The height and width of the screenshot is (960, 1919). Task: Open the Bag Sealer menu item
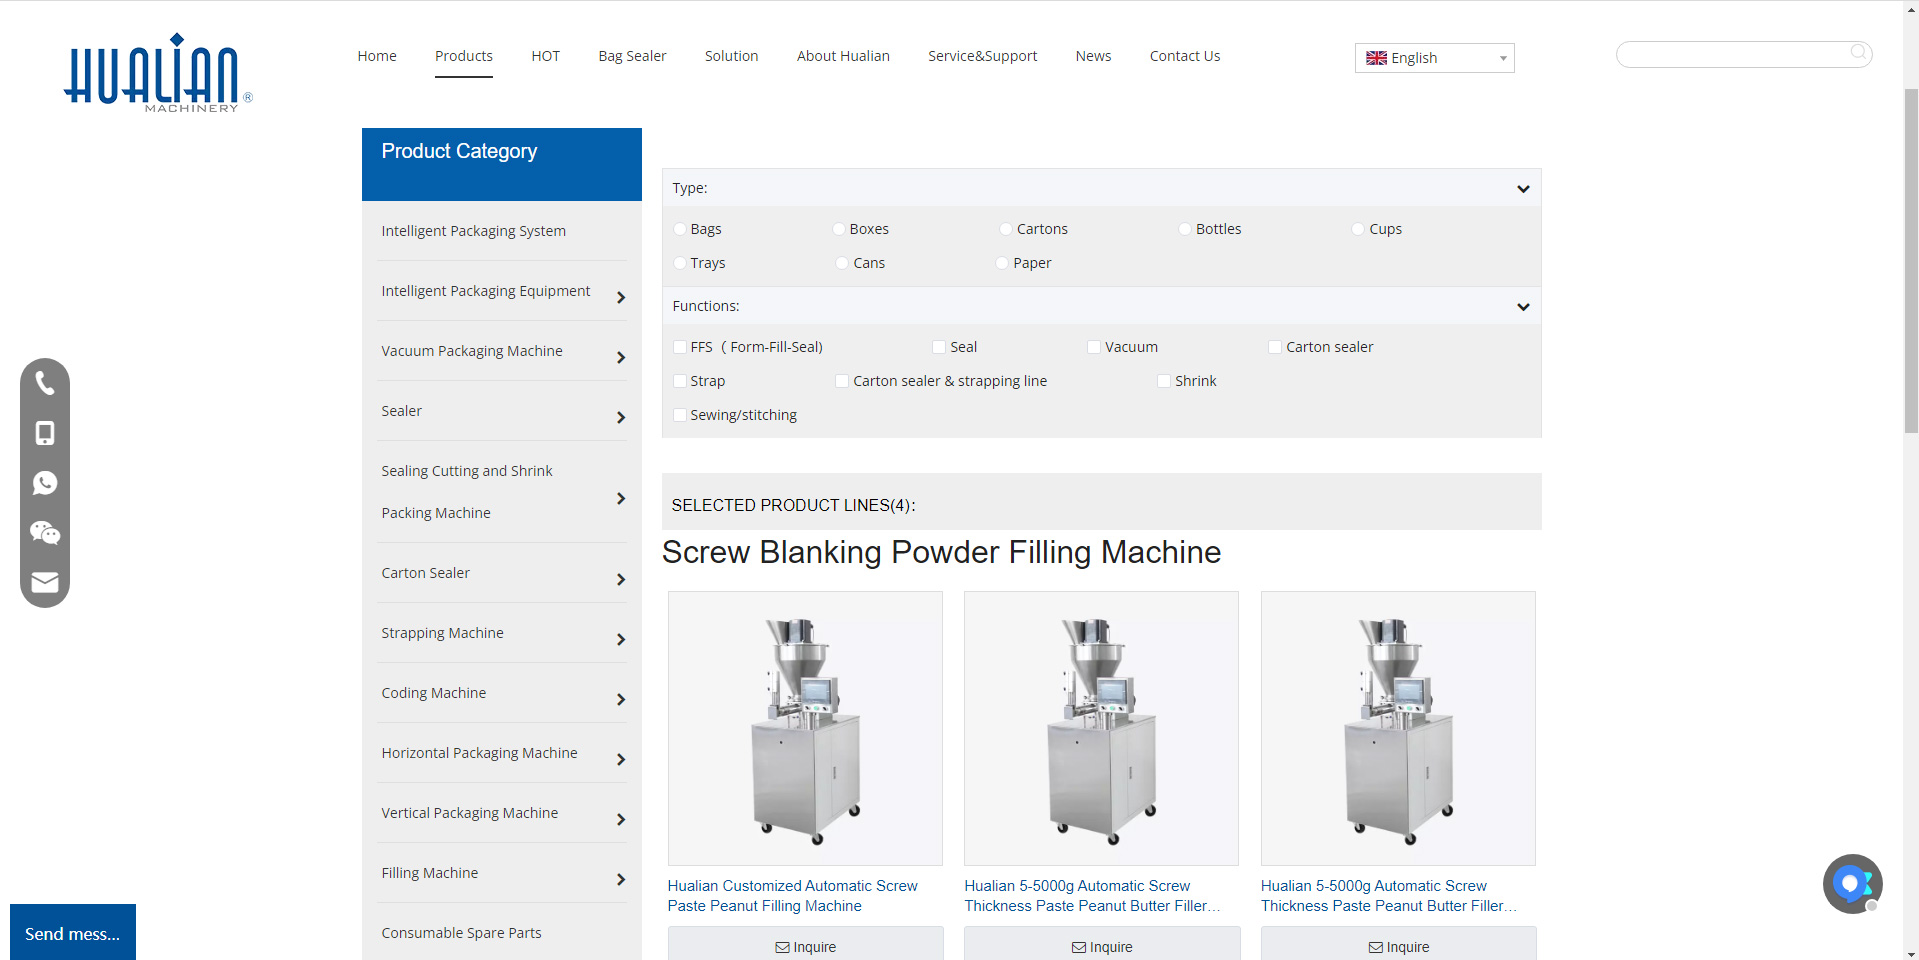point(632,56)
